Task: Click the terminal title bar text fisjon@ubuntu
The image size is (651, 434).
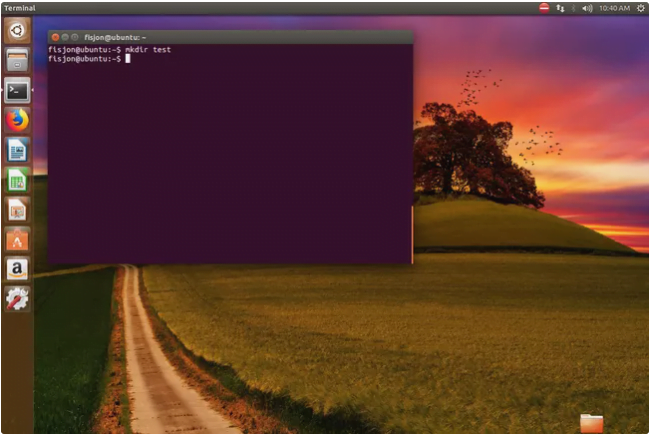Action: (x=115, y=37)
